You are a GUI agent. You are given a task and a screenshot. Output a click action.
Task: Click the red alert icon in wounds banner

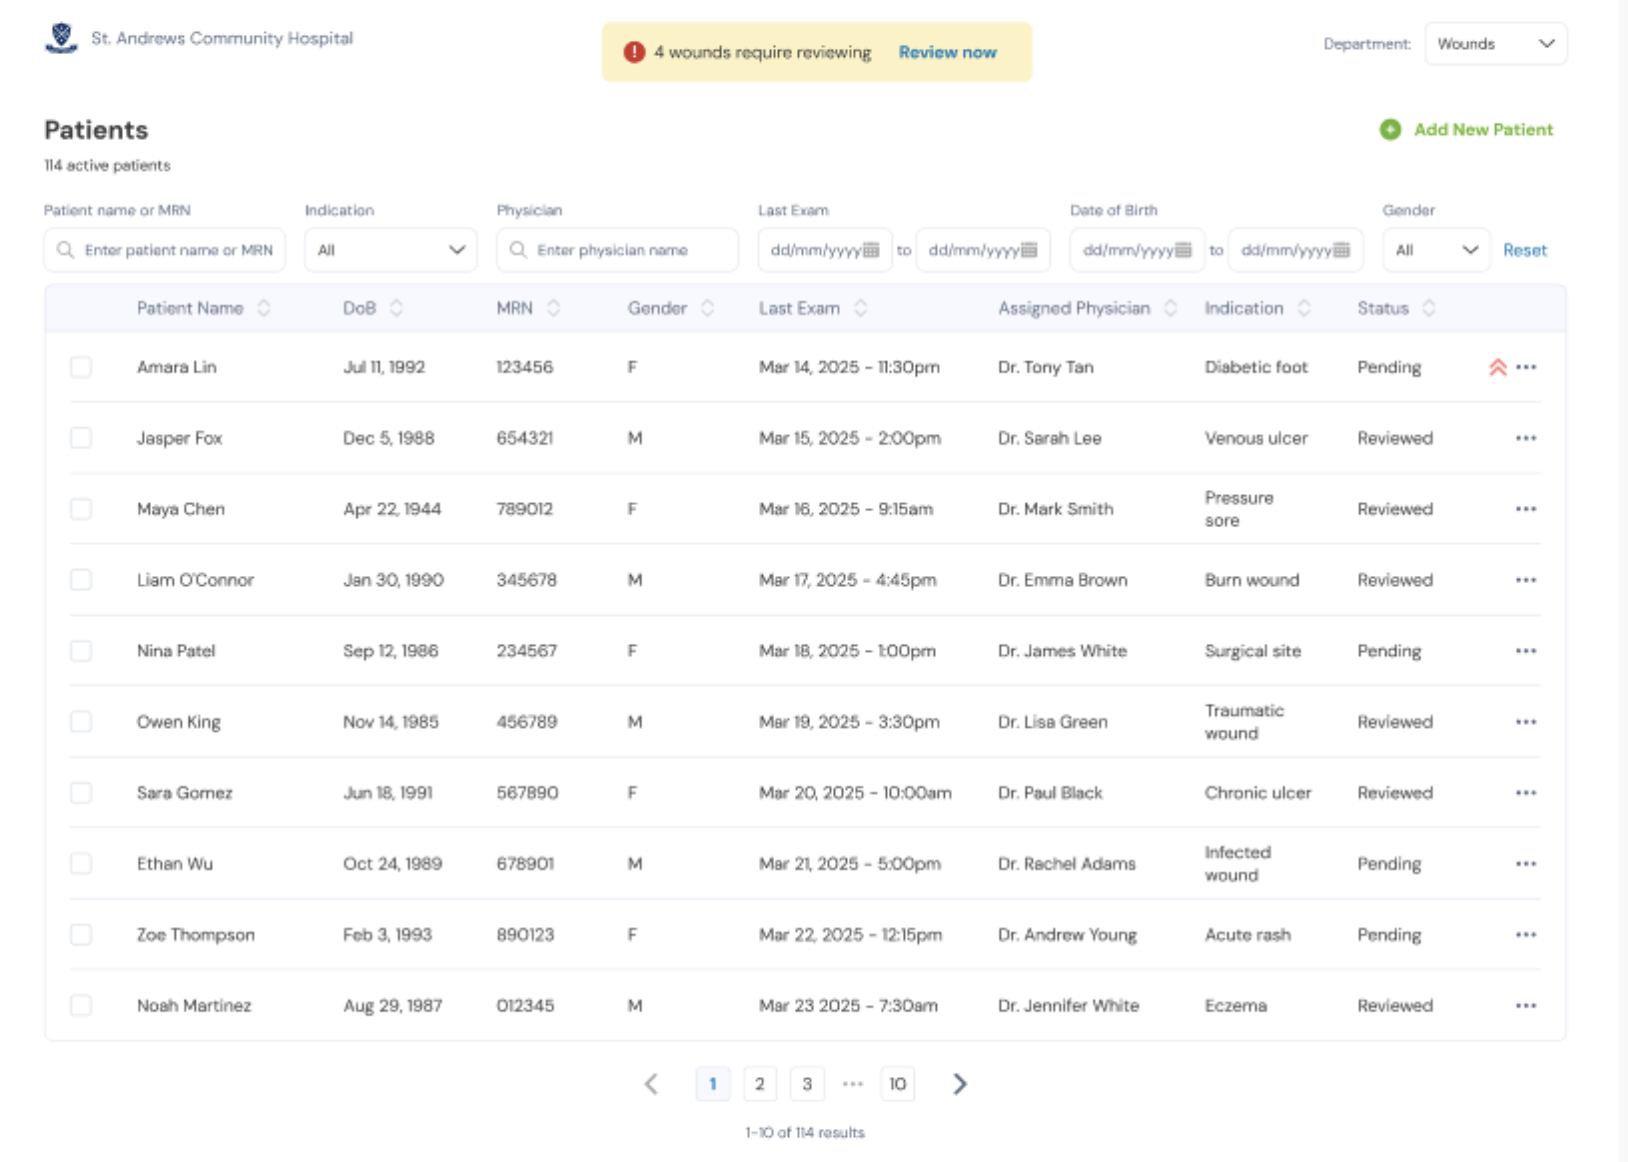636,51
